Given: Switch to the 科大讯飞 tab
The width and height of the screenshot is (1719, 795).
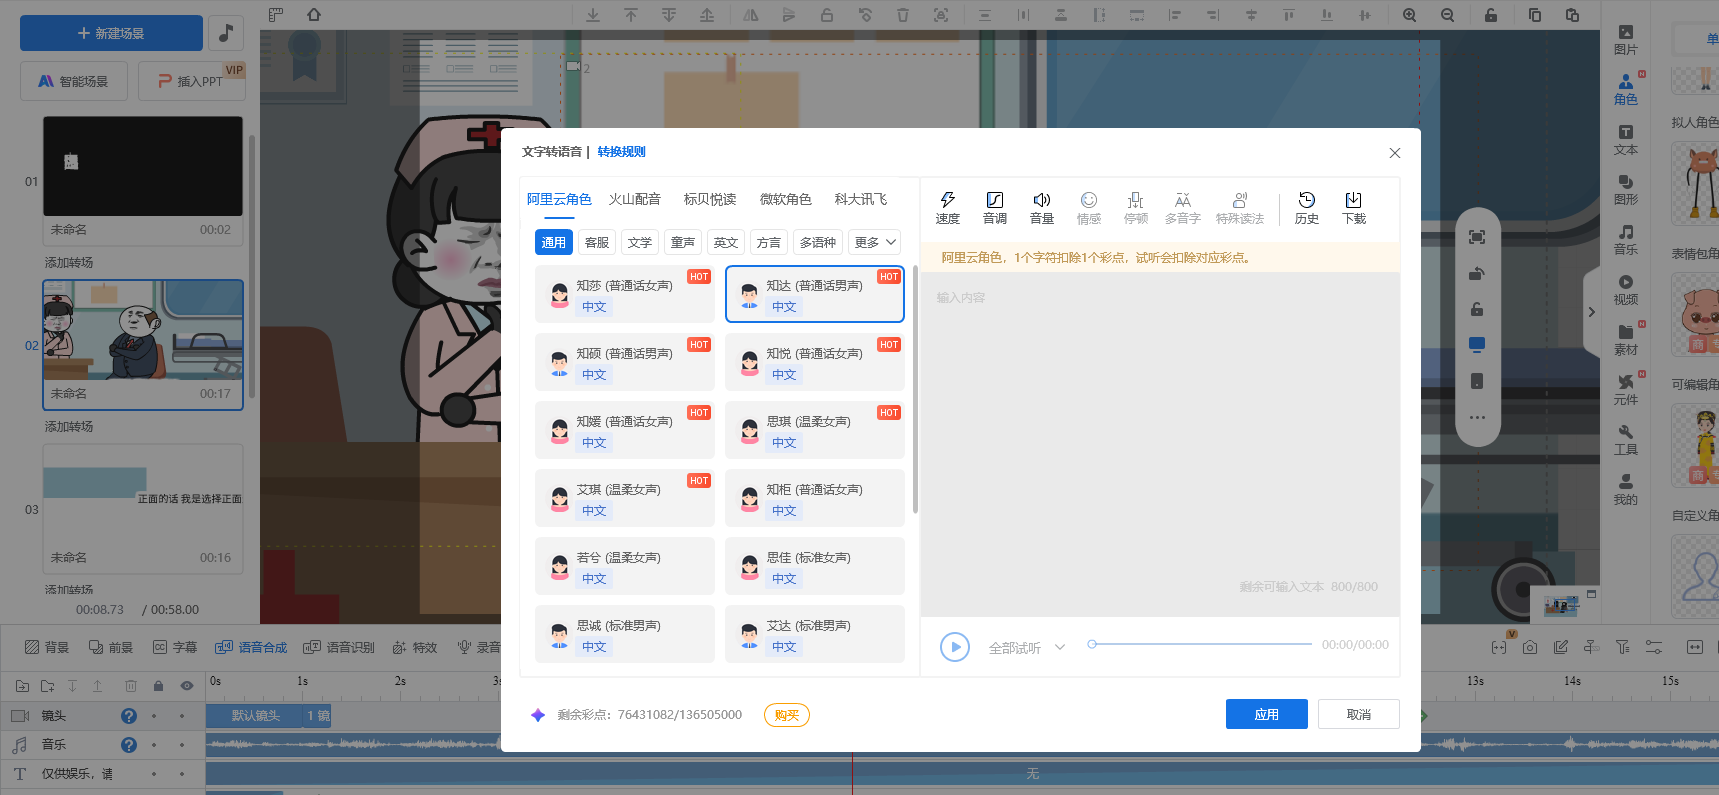Looking at the screenshot, I should click(860, 199).
